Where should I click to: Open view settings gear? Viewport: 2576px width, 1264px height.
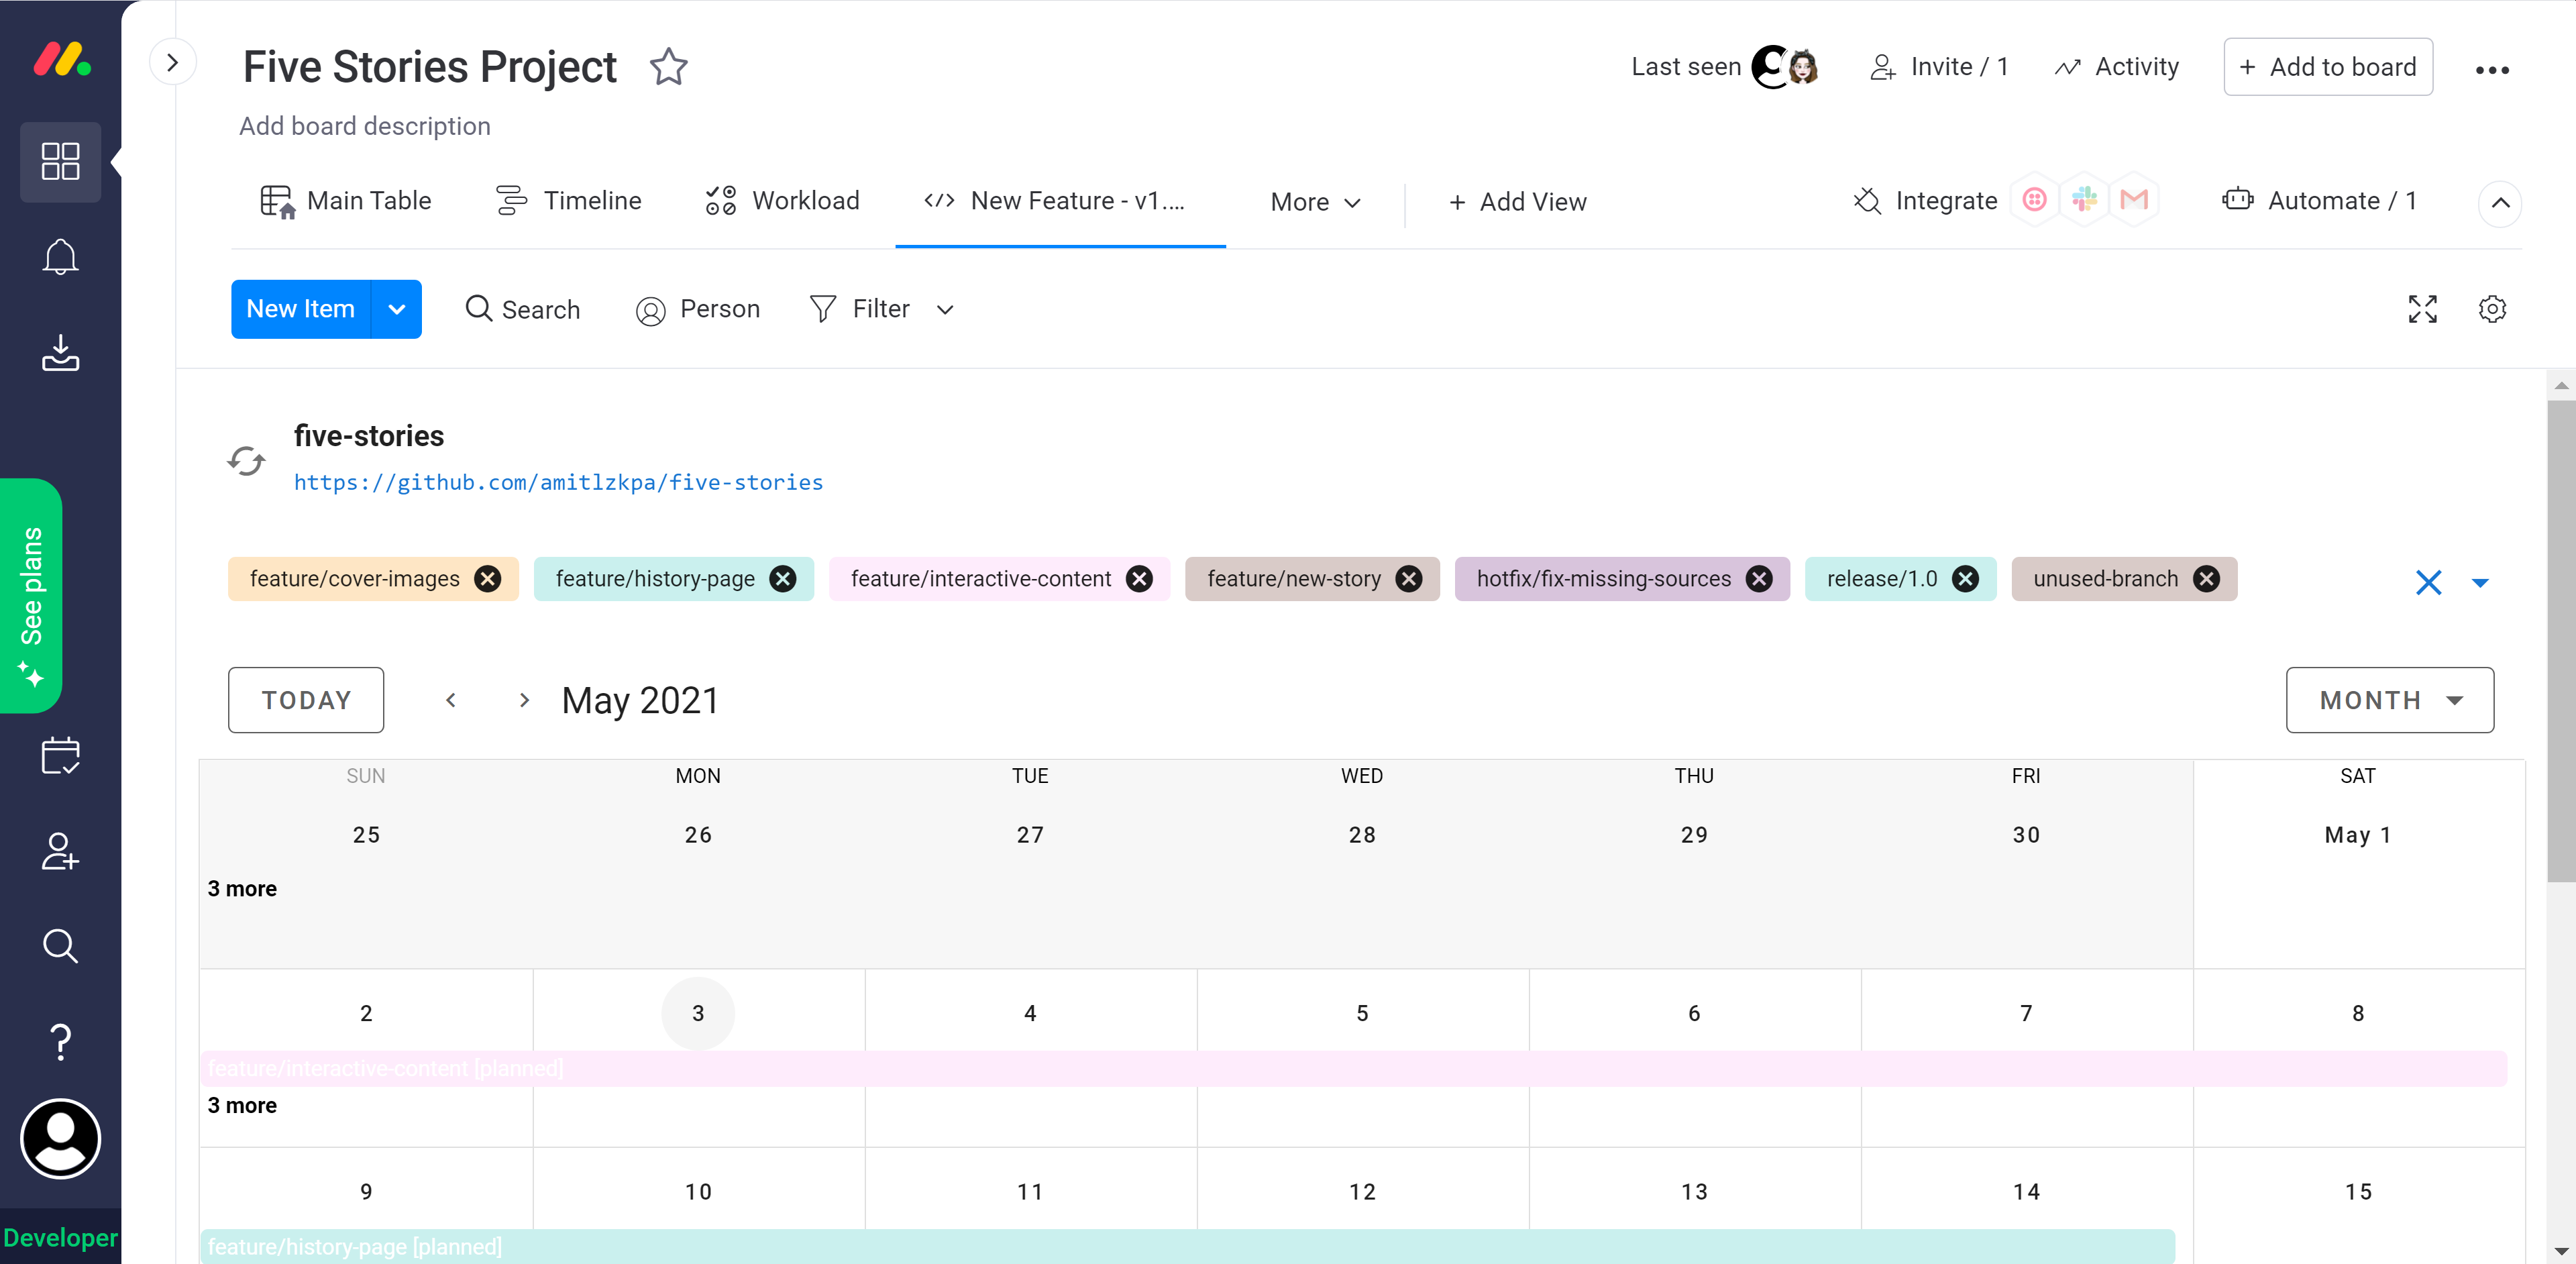tap(2492, 309)
